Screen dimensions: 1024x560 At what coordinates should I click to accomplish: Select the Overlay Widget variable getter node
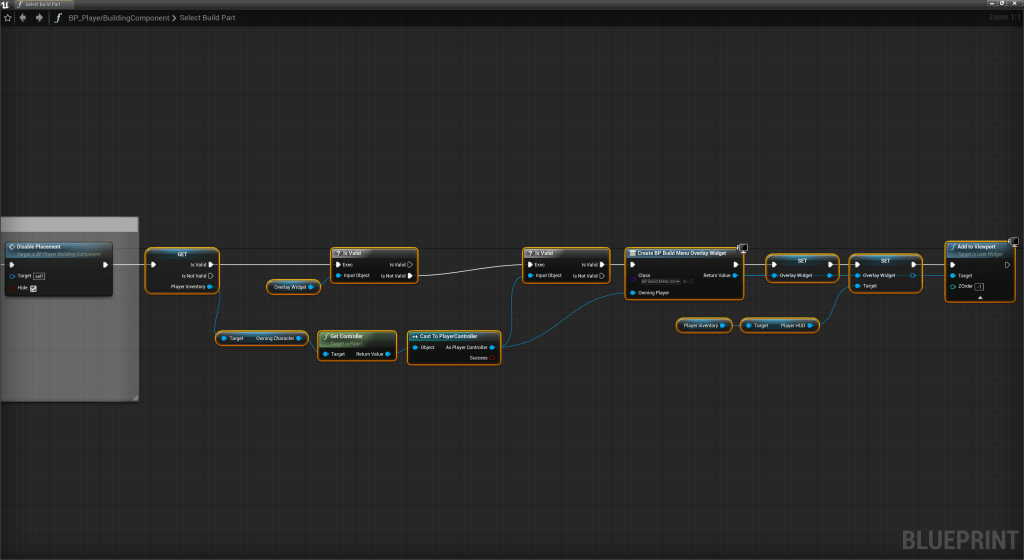292,287
